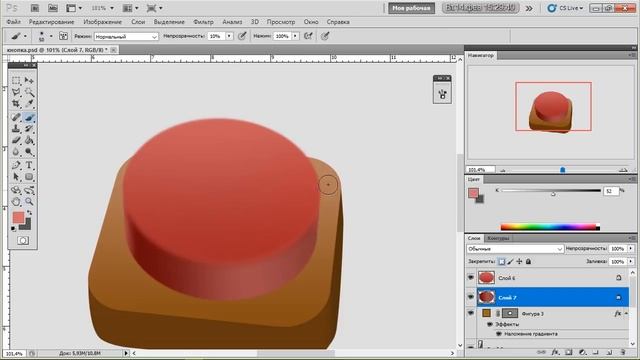This screenshot has height=360, width=640.
Task: Open Mini Bridge from the top bar
Action: coord(53,8)
